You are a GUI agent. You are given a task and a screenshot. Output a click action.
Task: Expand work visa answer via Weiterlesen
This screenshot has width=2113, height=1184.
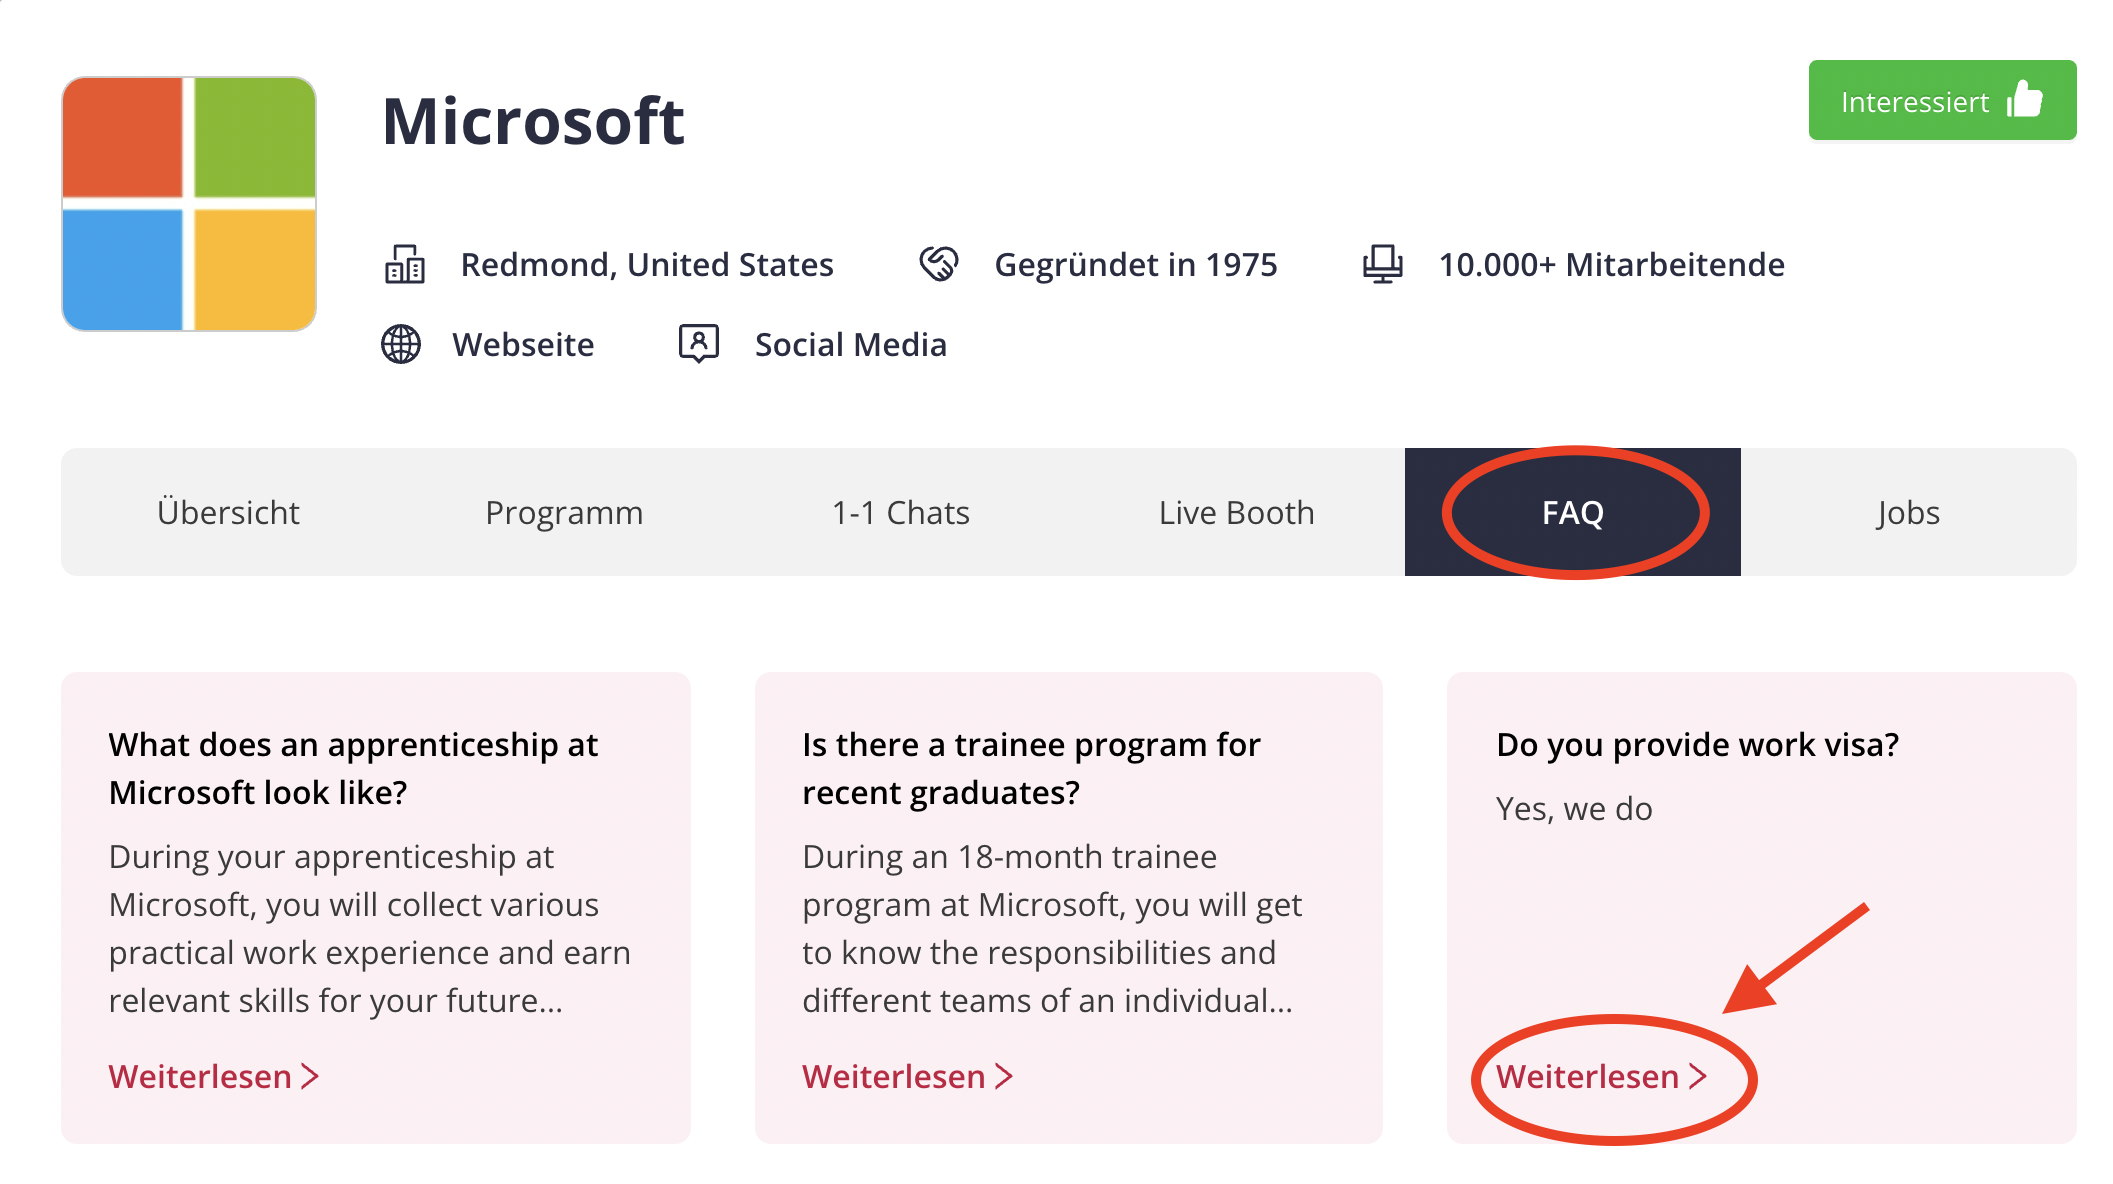pyautogui.click(x=1602, y=1076)
